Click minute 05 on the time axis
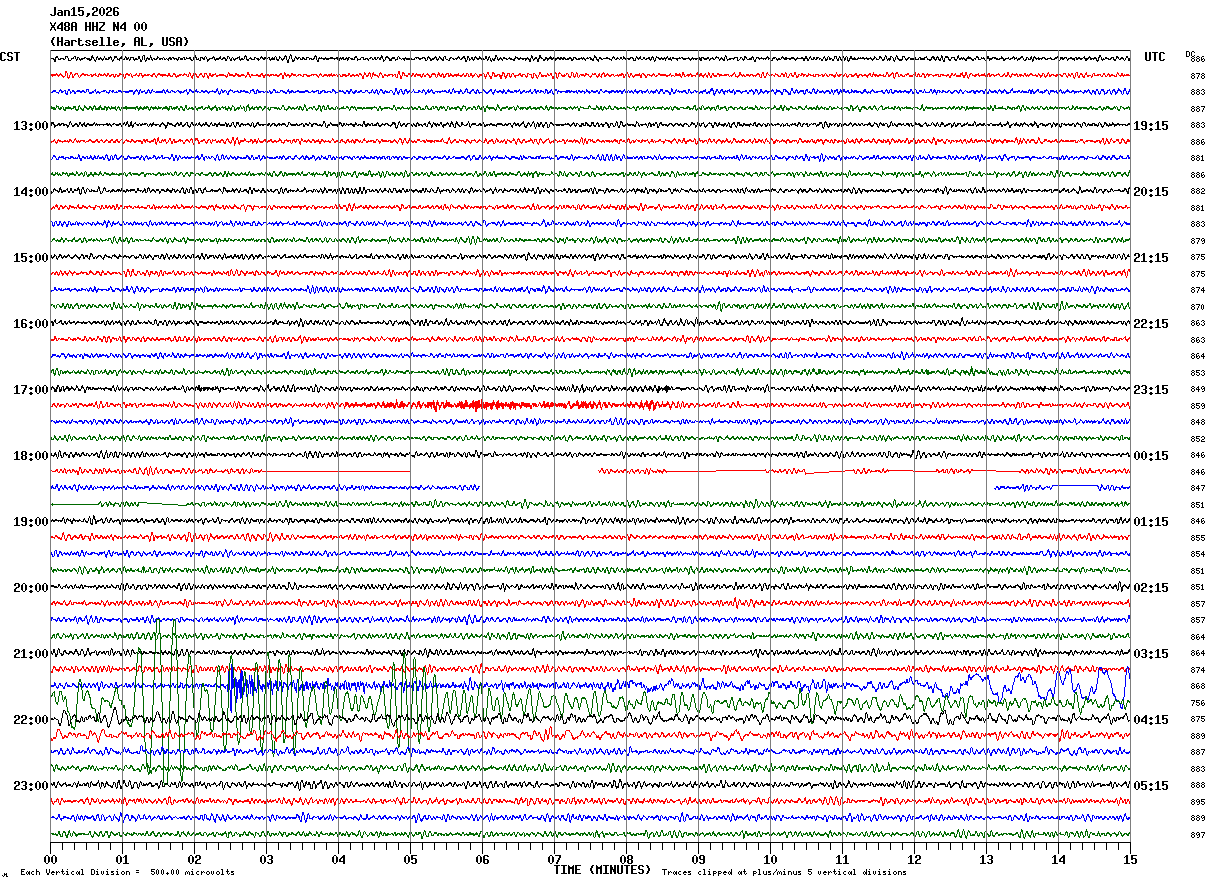1210x886 pixels. click(x=410, y=859)
